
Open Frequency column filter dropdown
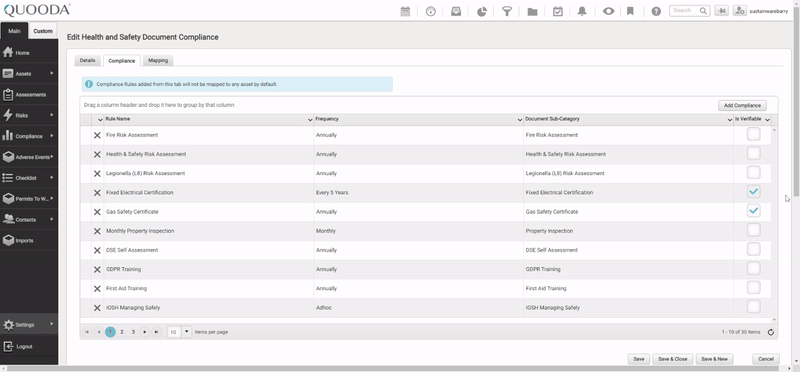coord(520,119)
